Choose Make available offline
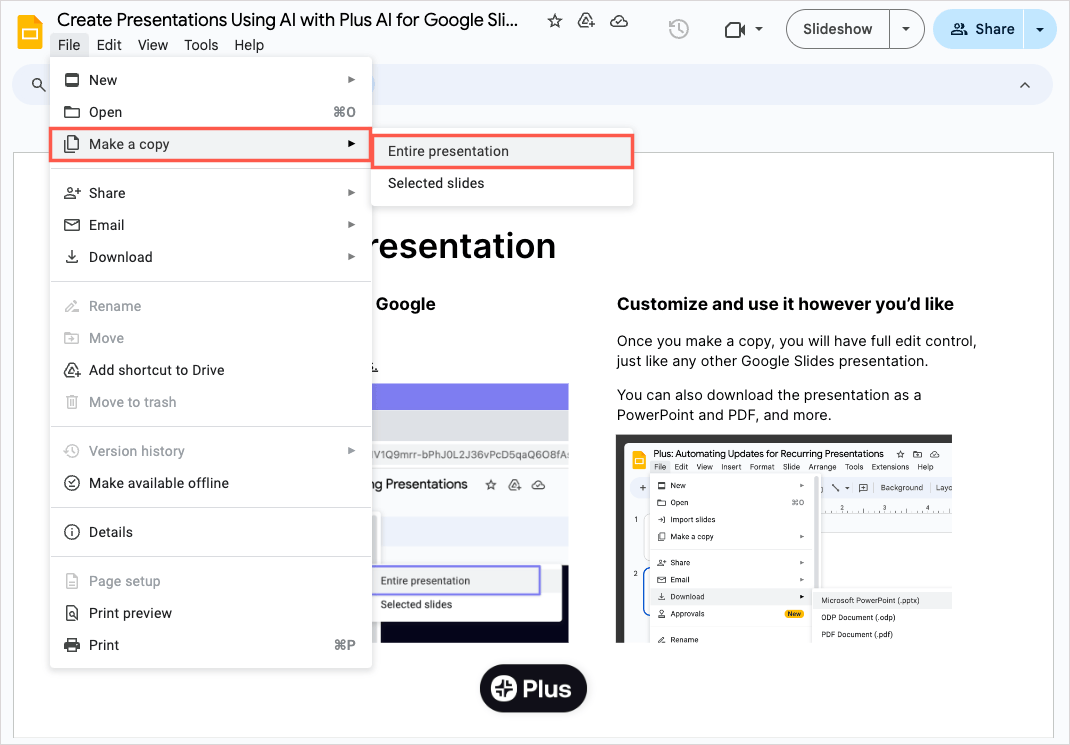 211,484
